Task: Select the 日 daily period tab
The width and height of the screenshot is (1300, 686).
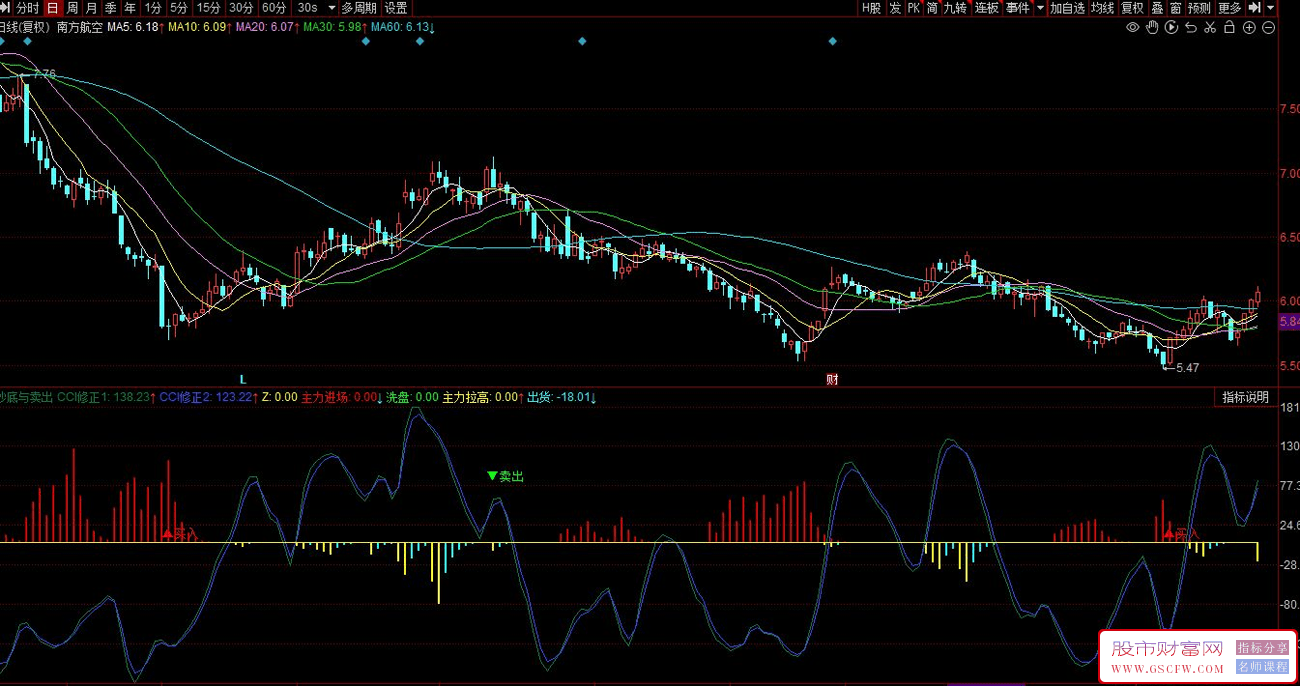Action: tap(52, 8)
